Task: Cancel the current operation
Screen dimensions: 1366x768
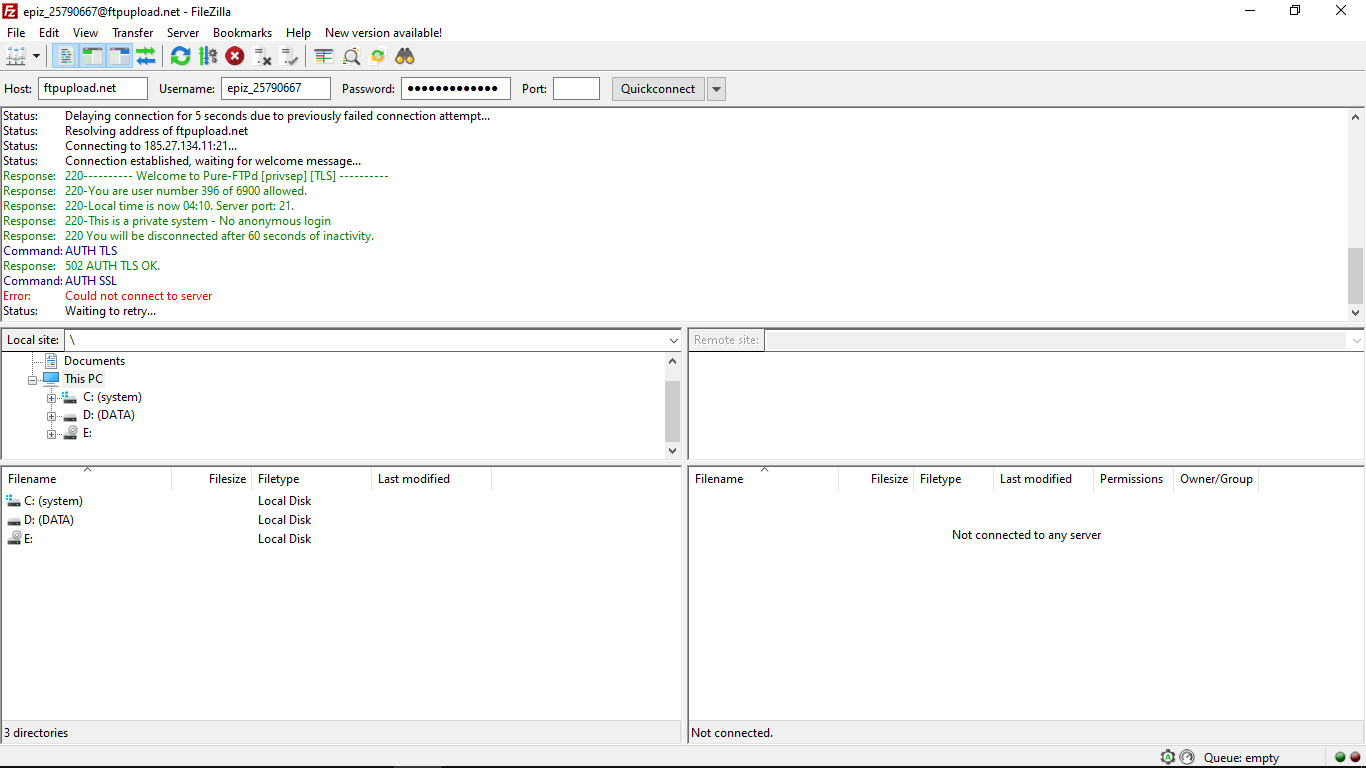Action: click(235, 56)
